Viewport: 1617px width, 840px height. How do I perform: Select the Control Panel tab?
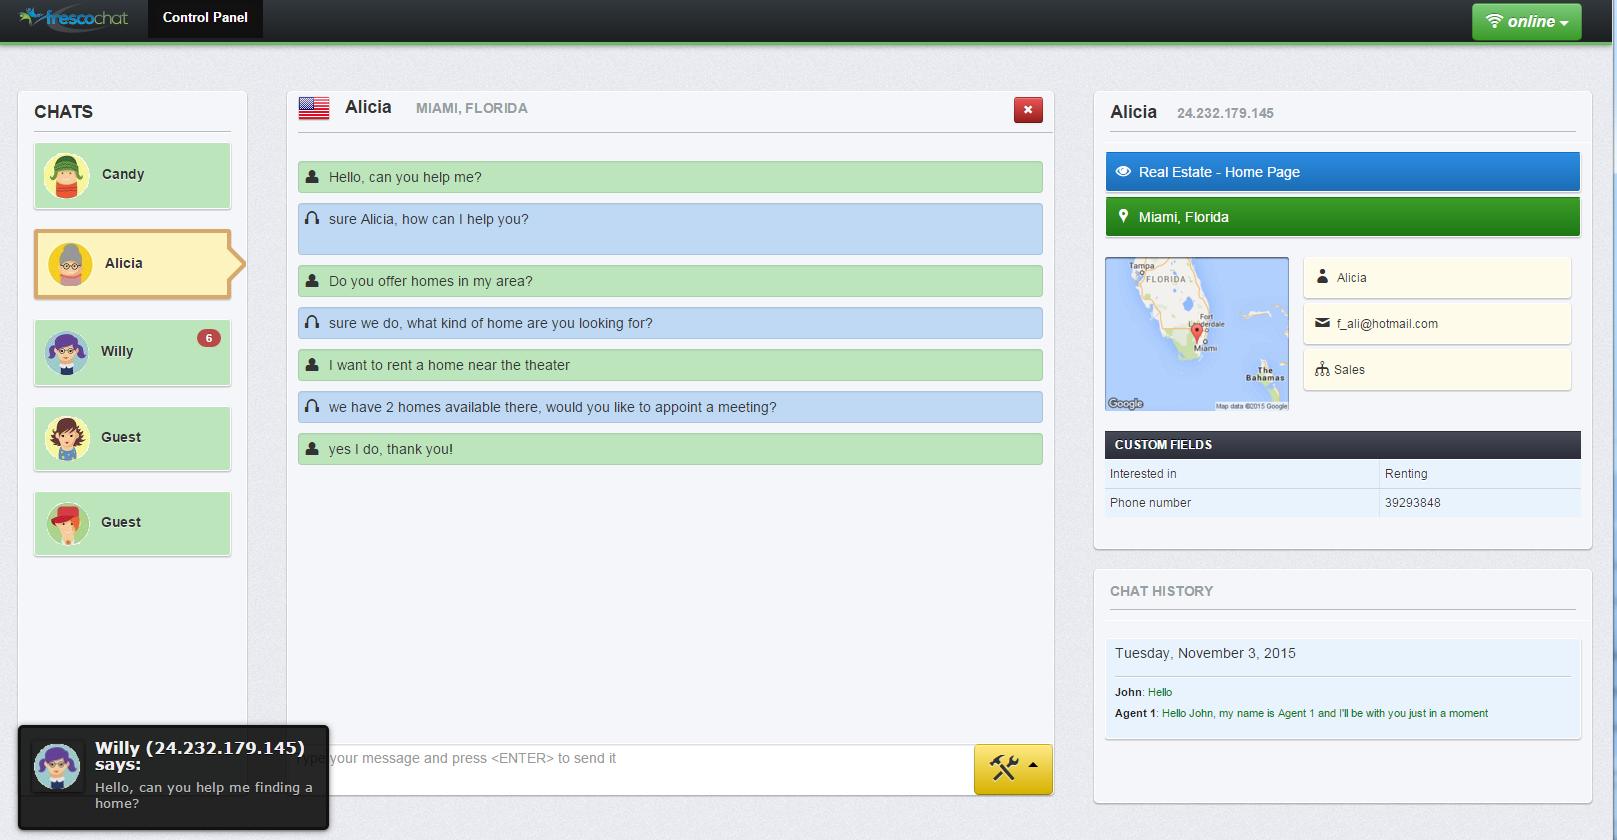205,18
